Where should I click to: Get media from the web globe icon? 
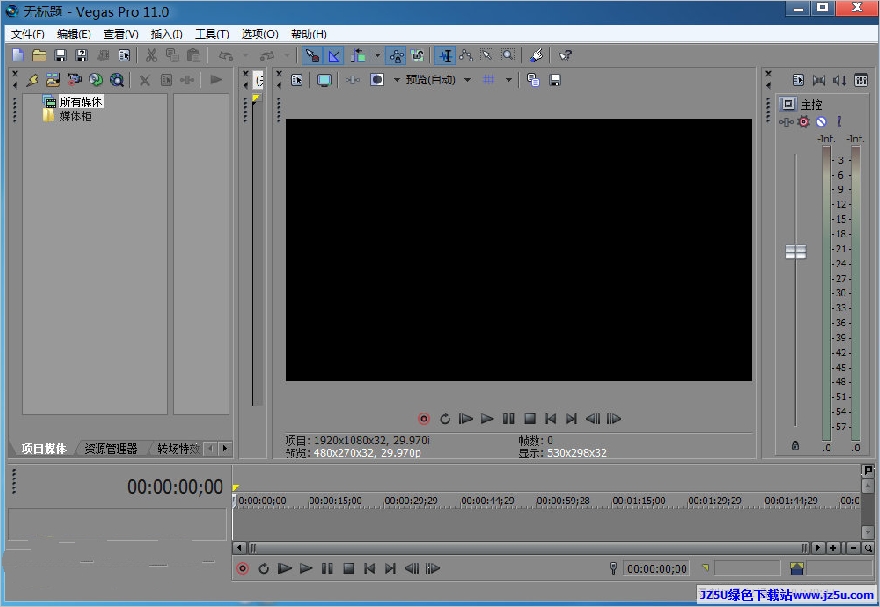click(x=117, y=80)
